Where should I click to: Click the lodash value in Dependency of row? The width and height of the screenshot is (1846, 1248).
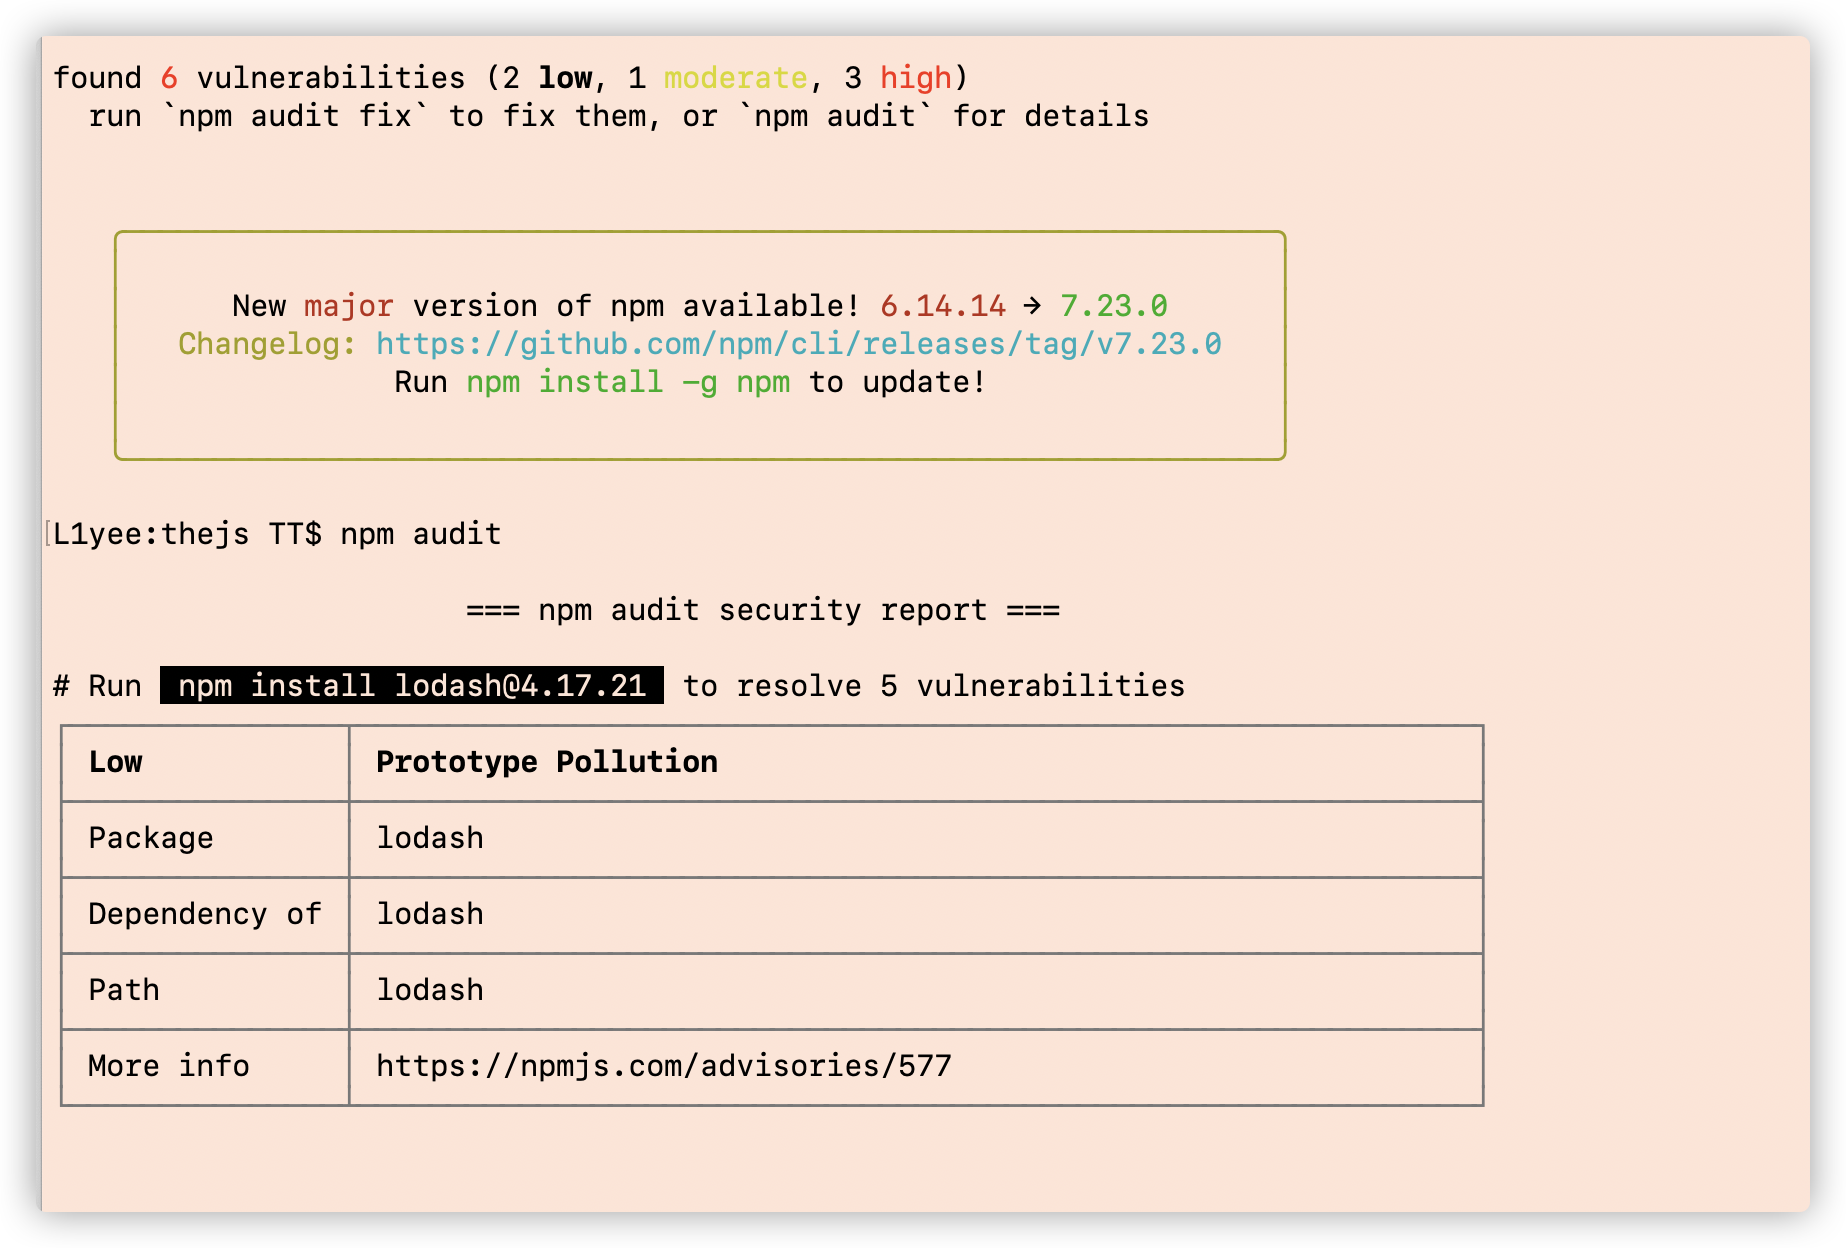[430, 914]
